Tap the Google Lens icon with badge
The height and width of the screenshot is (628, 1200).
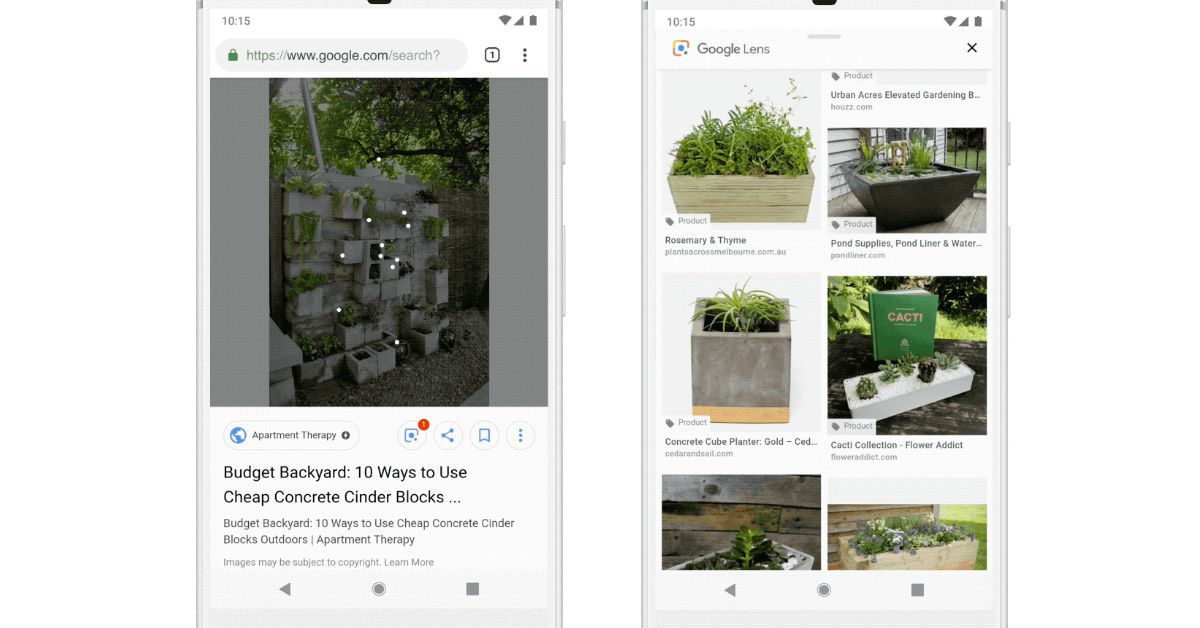[412, 435]
